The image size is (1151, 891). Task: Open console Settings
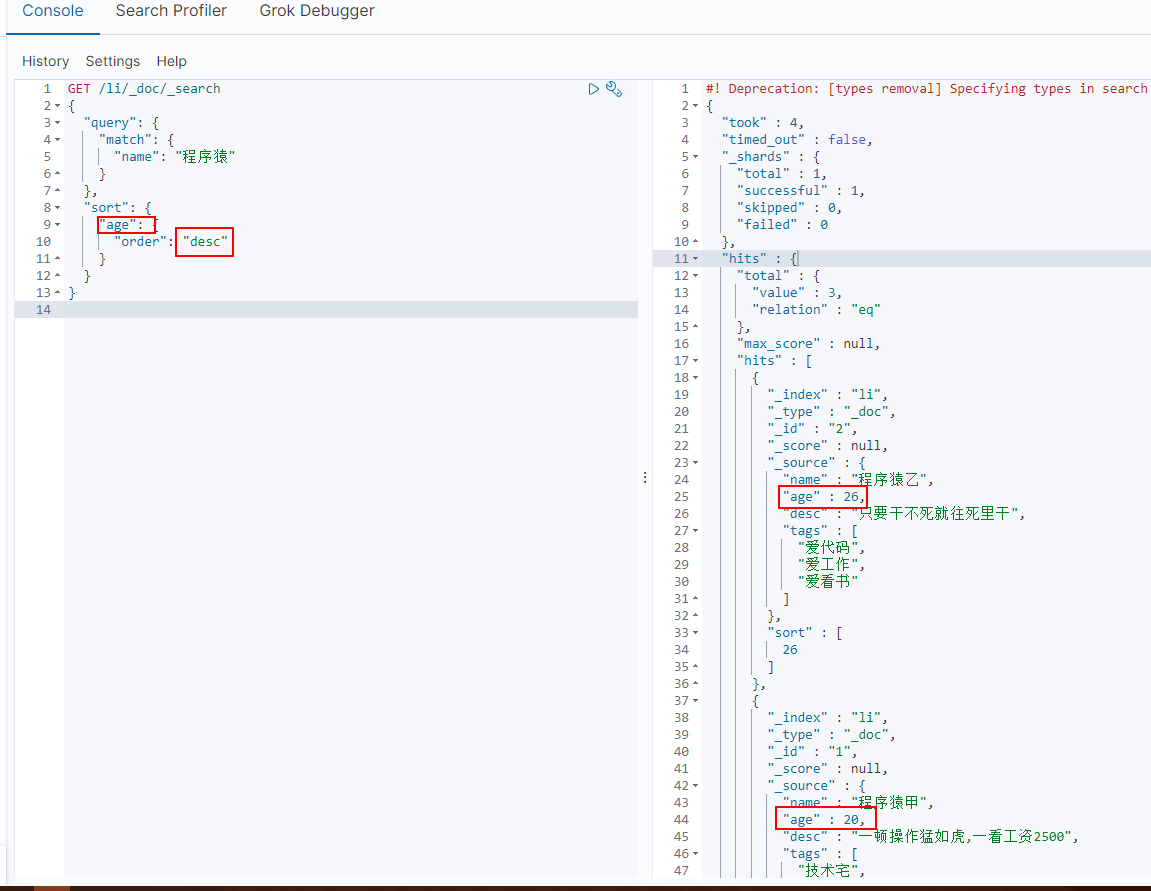point(112,61)
